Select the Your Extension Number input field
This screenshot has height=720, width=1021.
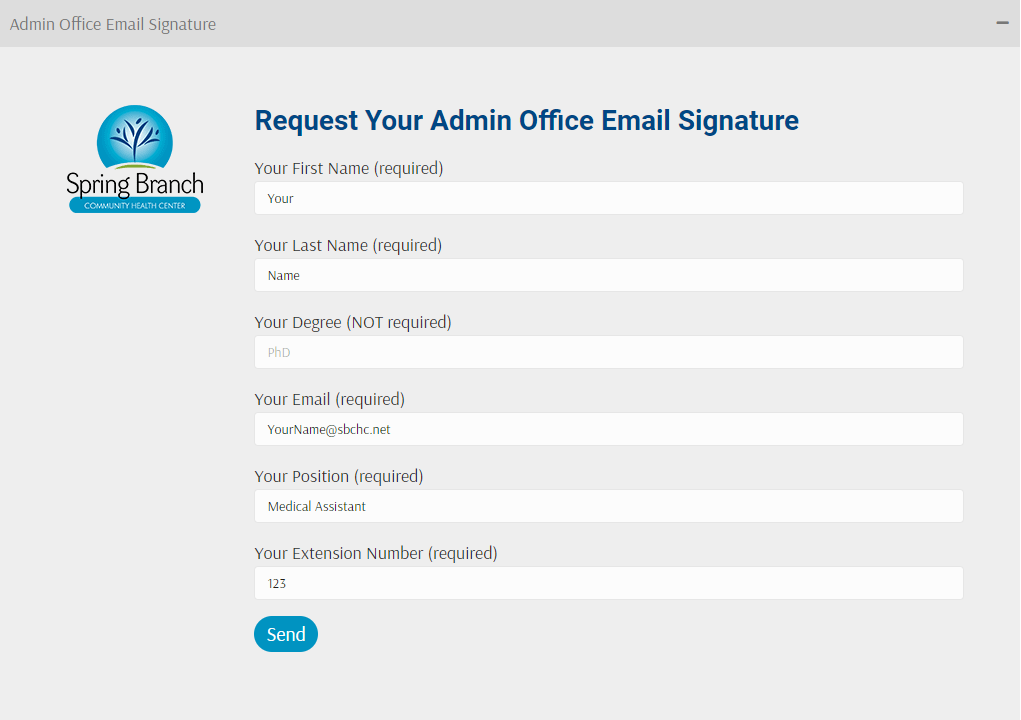click(x=608, y=583)
